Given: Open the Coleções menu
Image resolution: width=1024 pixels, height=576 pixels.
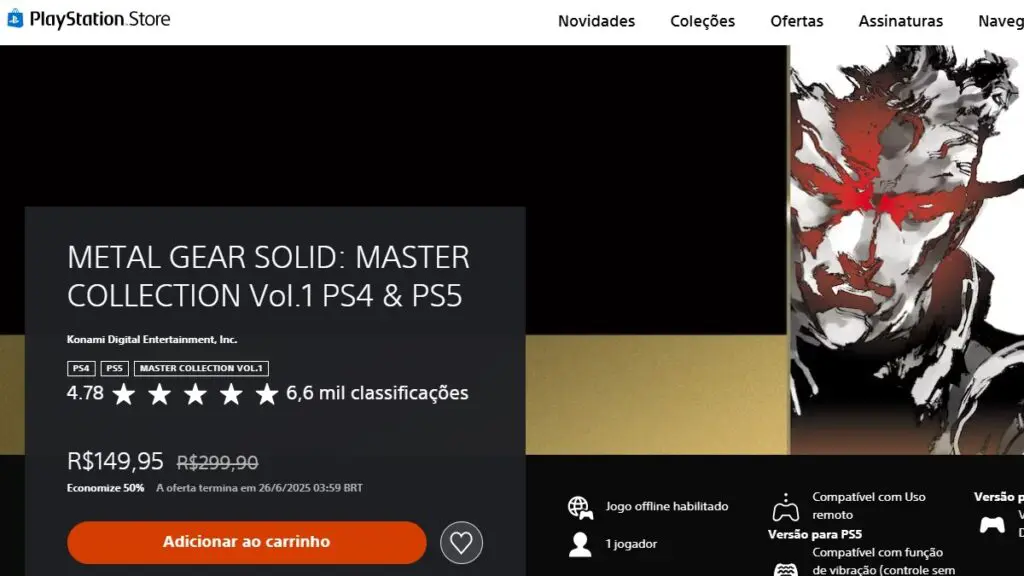Looking at the screenshot, I should [703, 21].
